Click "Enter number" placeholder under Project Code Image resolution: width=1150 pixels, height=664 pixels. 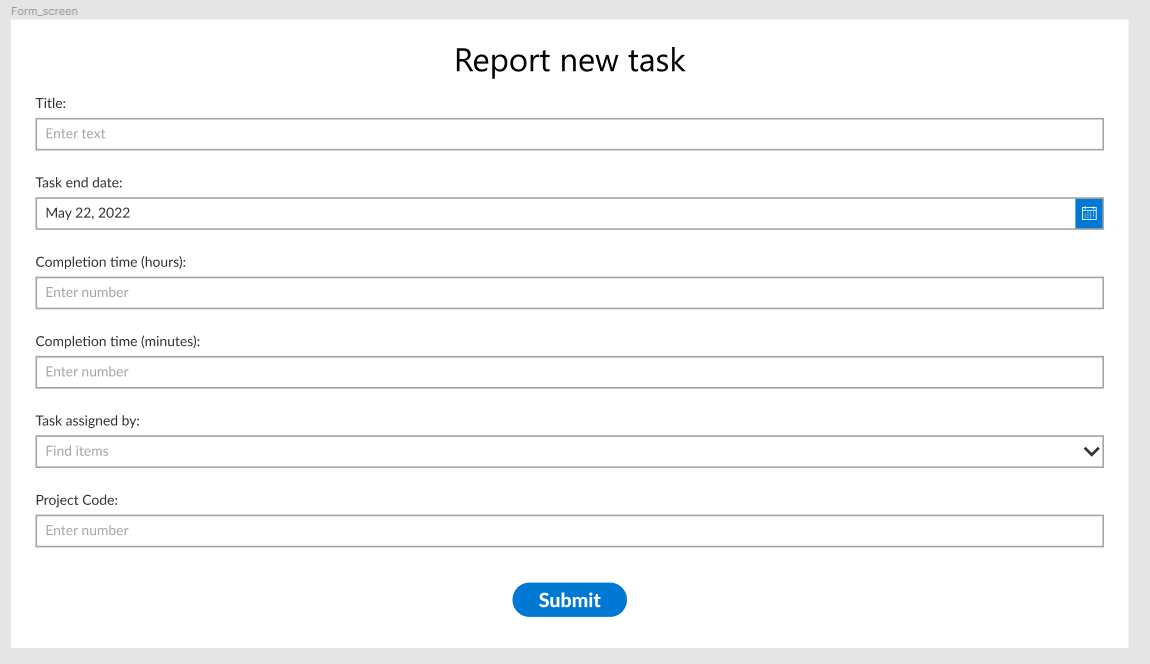click(87, 530)
